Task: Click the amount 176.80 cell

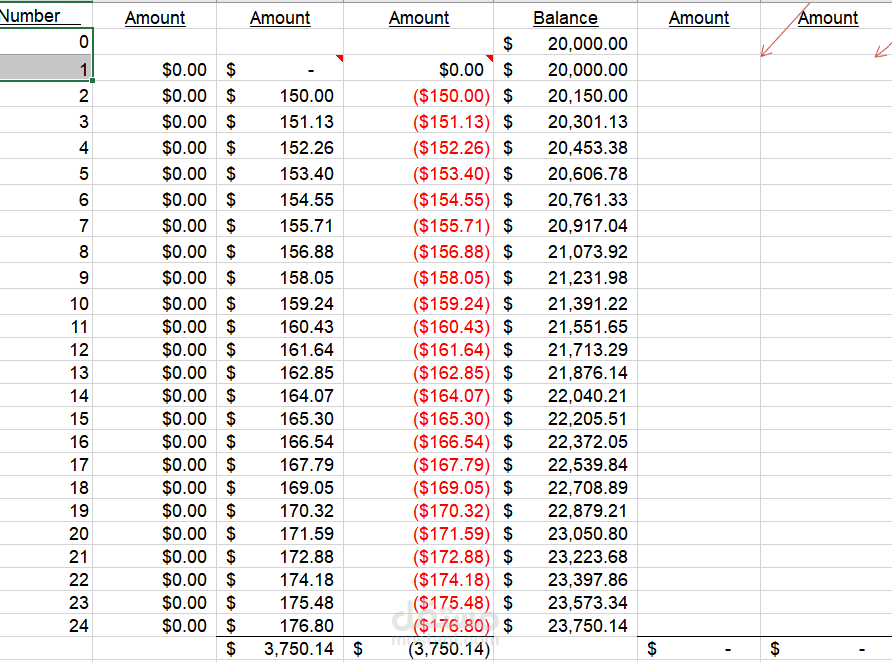Action: [x=280, y=626]
